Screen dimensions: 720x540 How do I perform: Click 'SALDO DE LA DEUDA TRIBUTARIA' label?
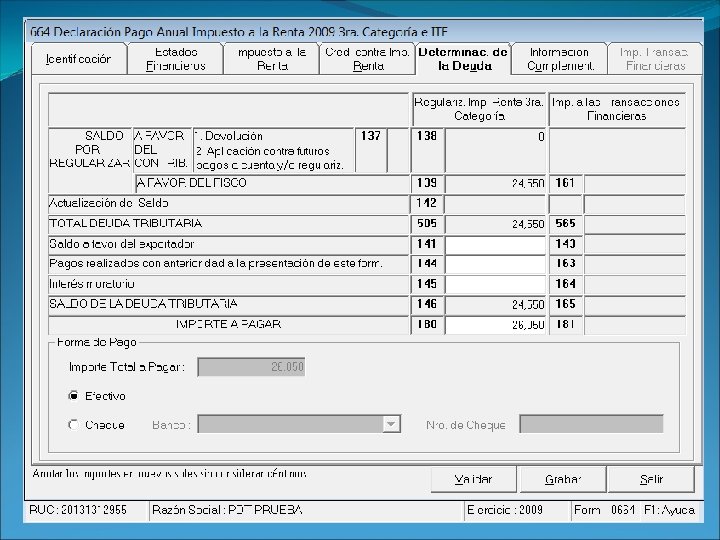click(143, 304)
